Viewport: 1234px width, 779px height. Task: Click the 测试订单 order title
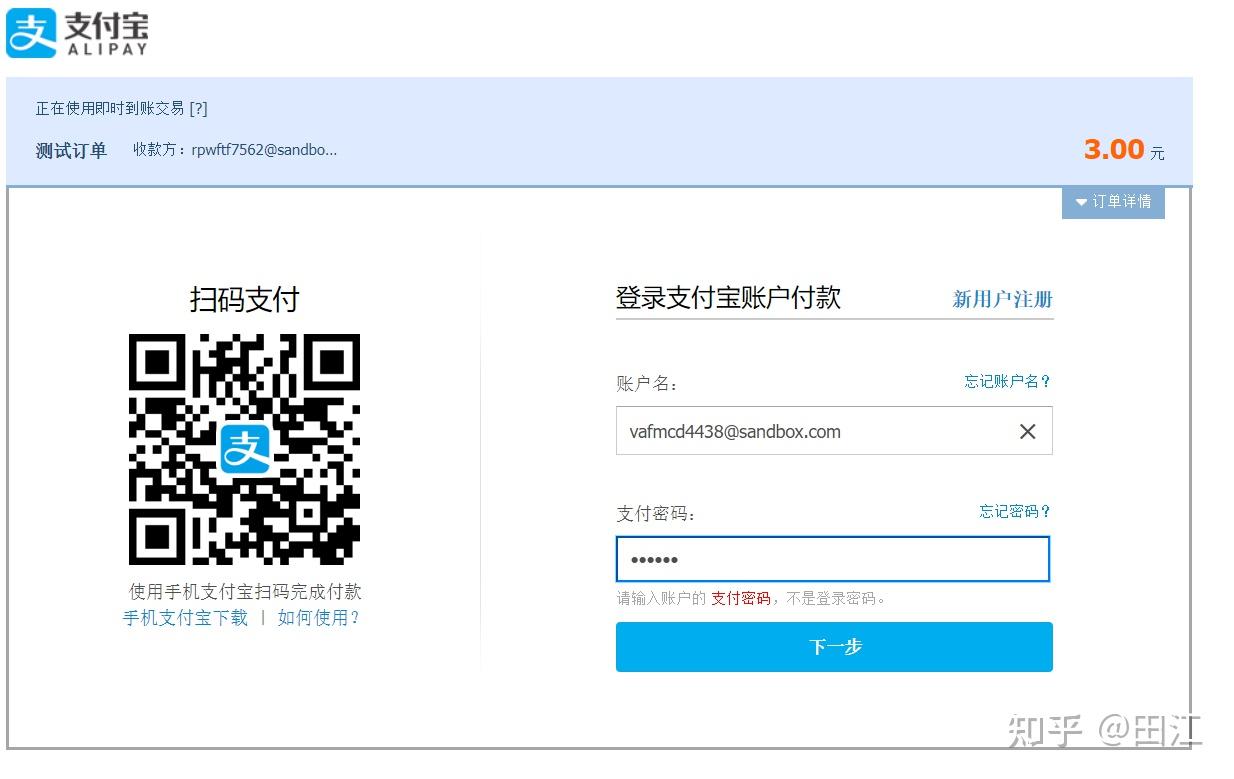pyautogui.click(x=71, y=151)
